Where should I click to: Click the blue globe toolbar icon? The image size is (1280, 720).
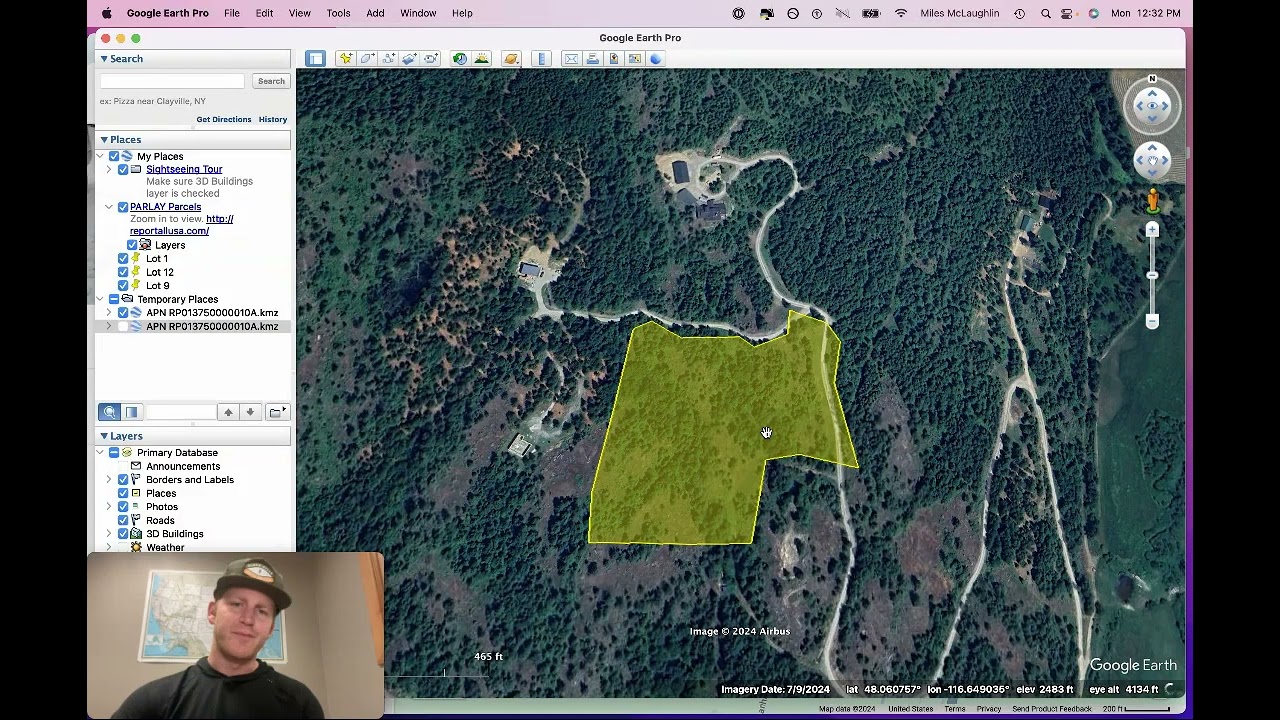point(656,59)
